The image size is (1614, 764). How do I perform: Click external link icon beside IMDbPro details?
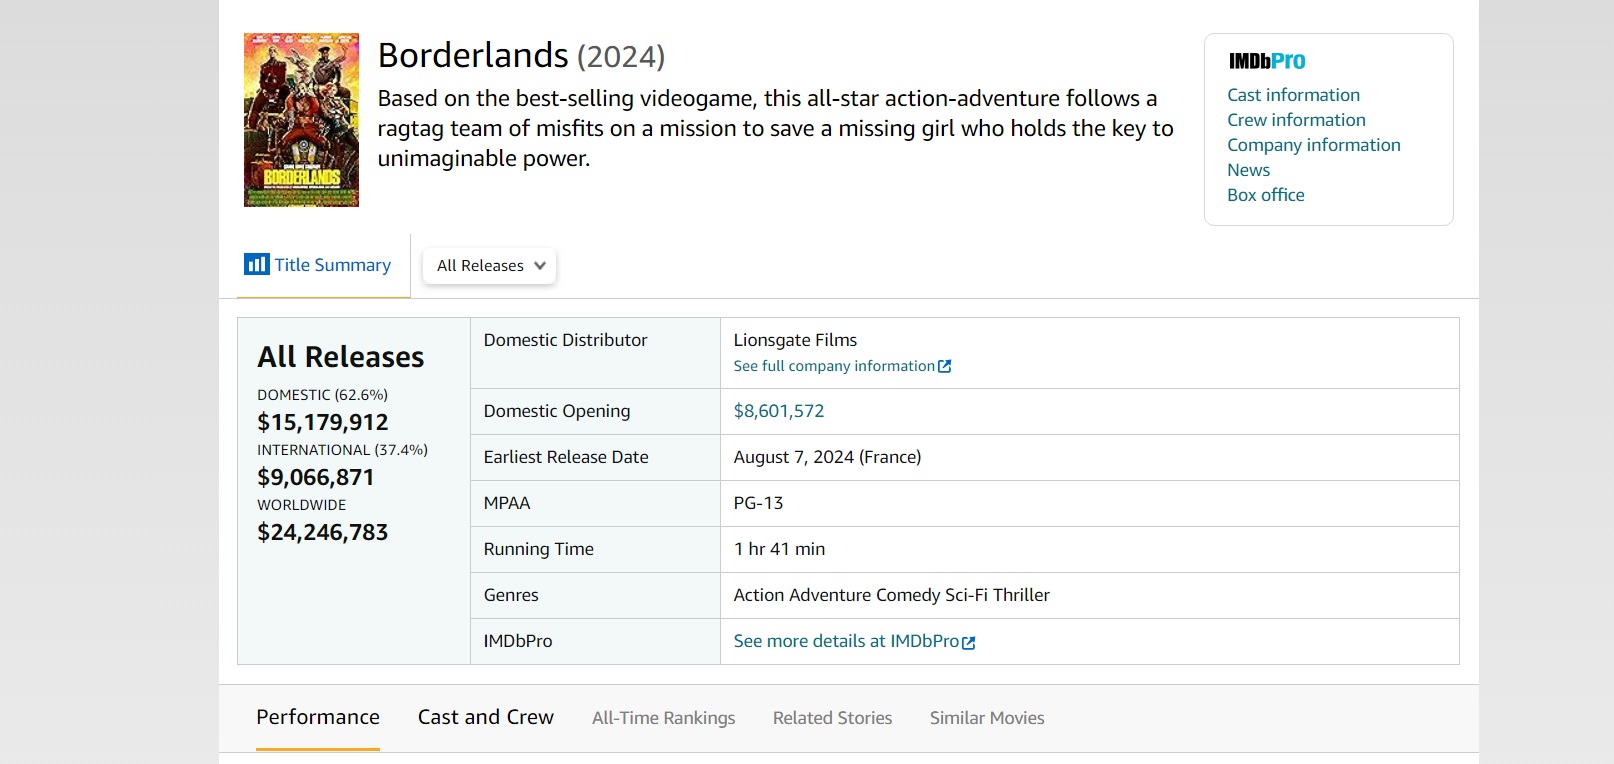pyautogui.click(x=969, y=643)
